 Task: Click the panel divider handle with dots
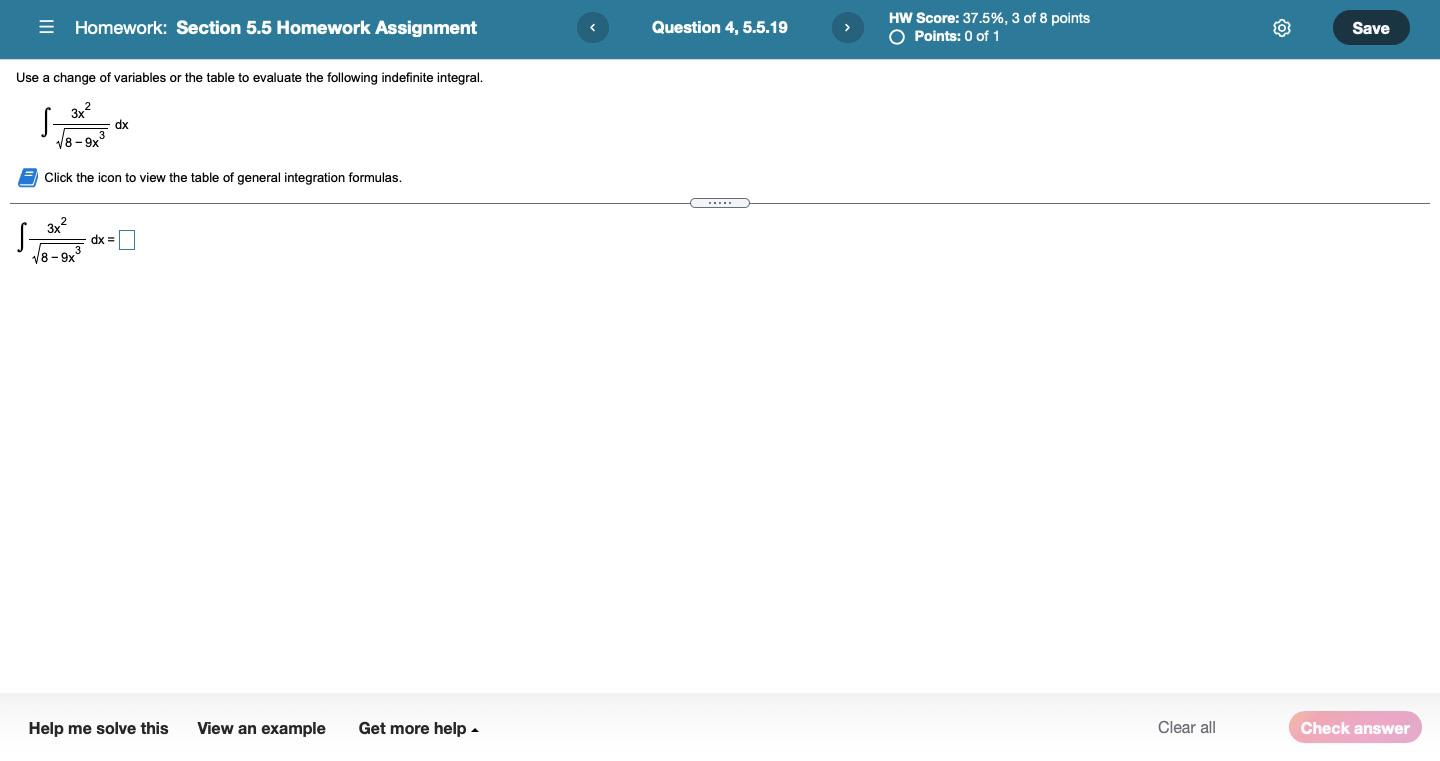coord(719,203)
